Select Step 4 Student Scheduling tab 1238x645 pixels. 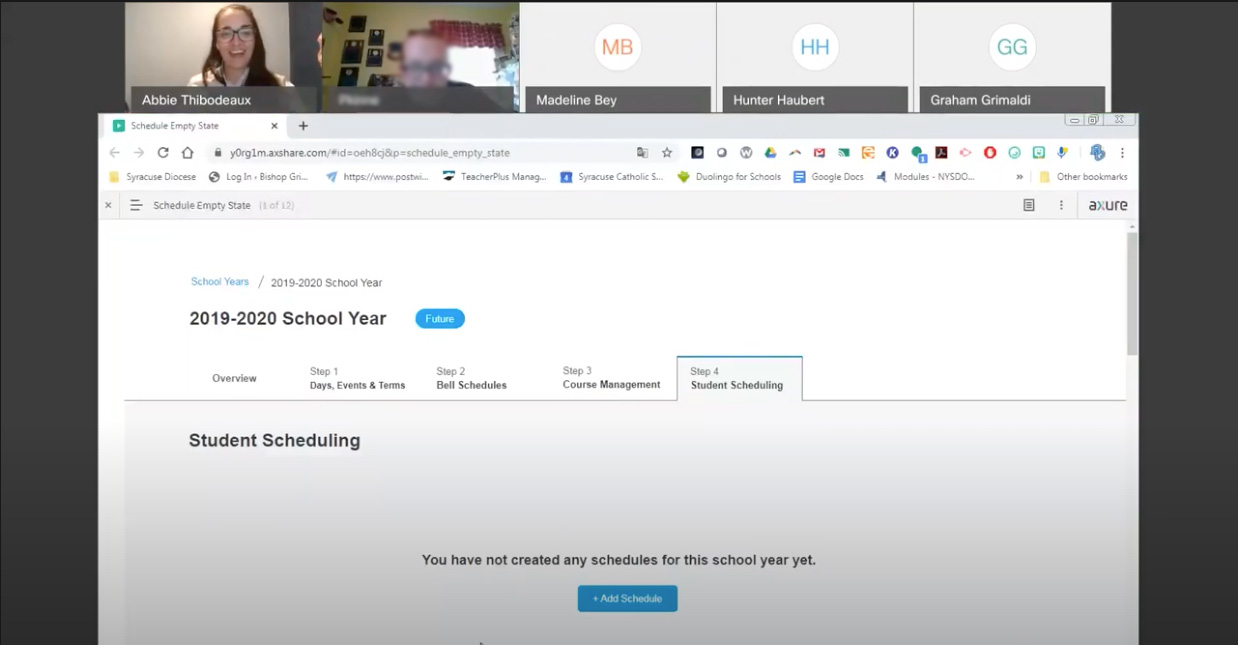[739, 378]
